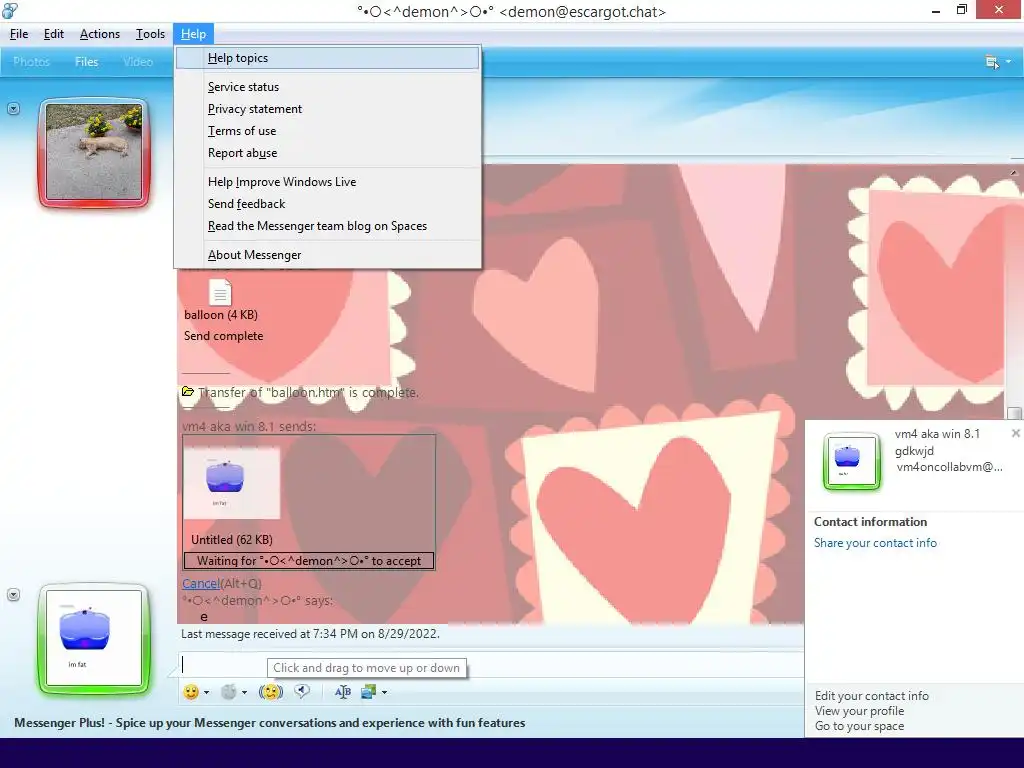The height and width of the screenshot is (768, 1024).
Task: Click the Untitled image transfer preview
Action: click(232, 482)
